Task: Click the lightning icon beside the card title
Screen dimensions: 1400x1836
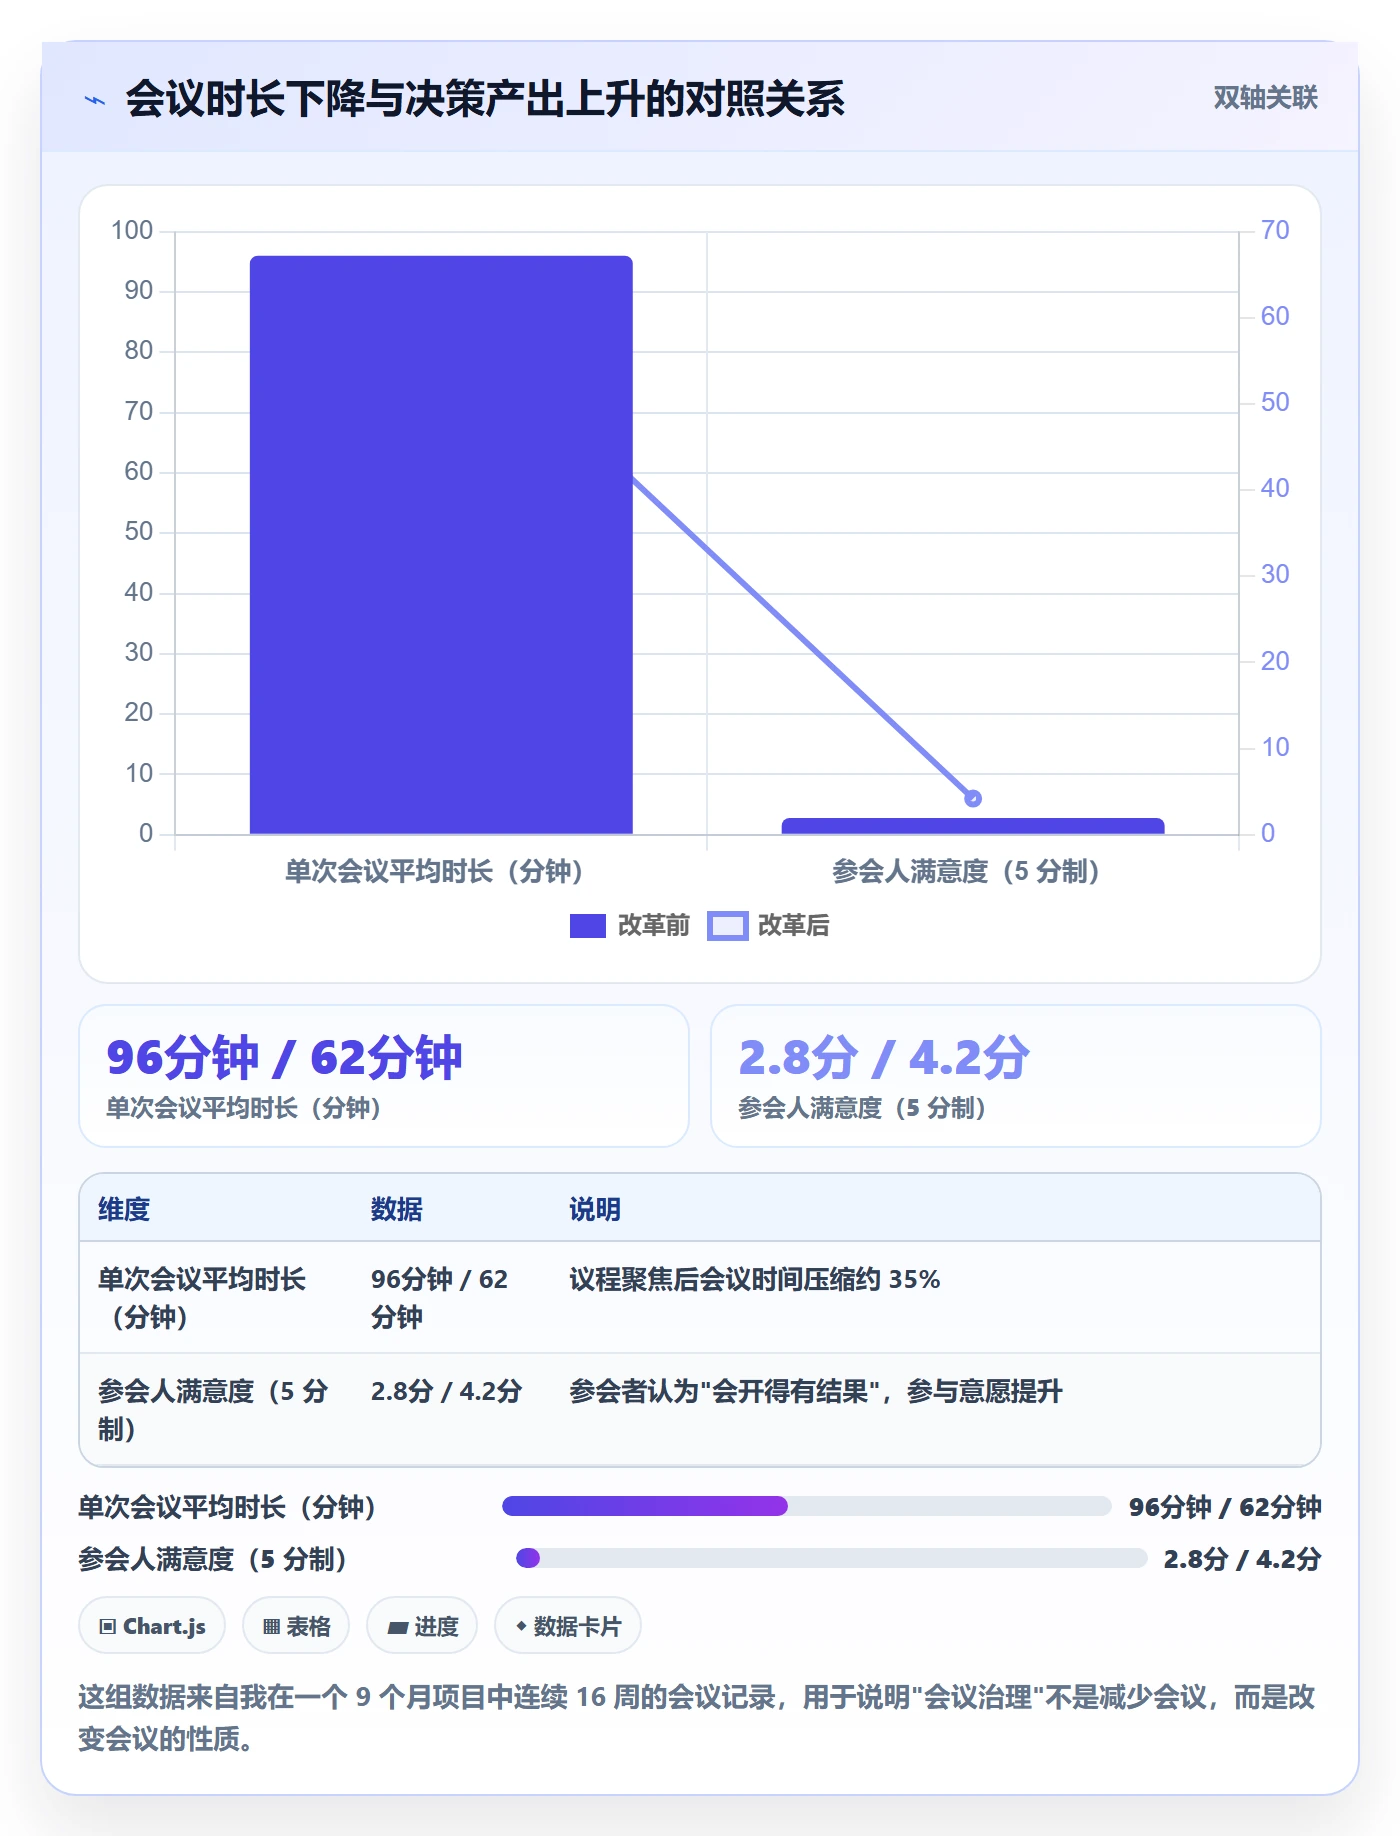Action: [x=95, y=100]
